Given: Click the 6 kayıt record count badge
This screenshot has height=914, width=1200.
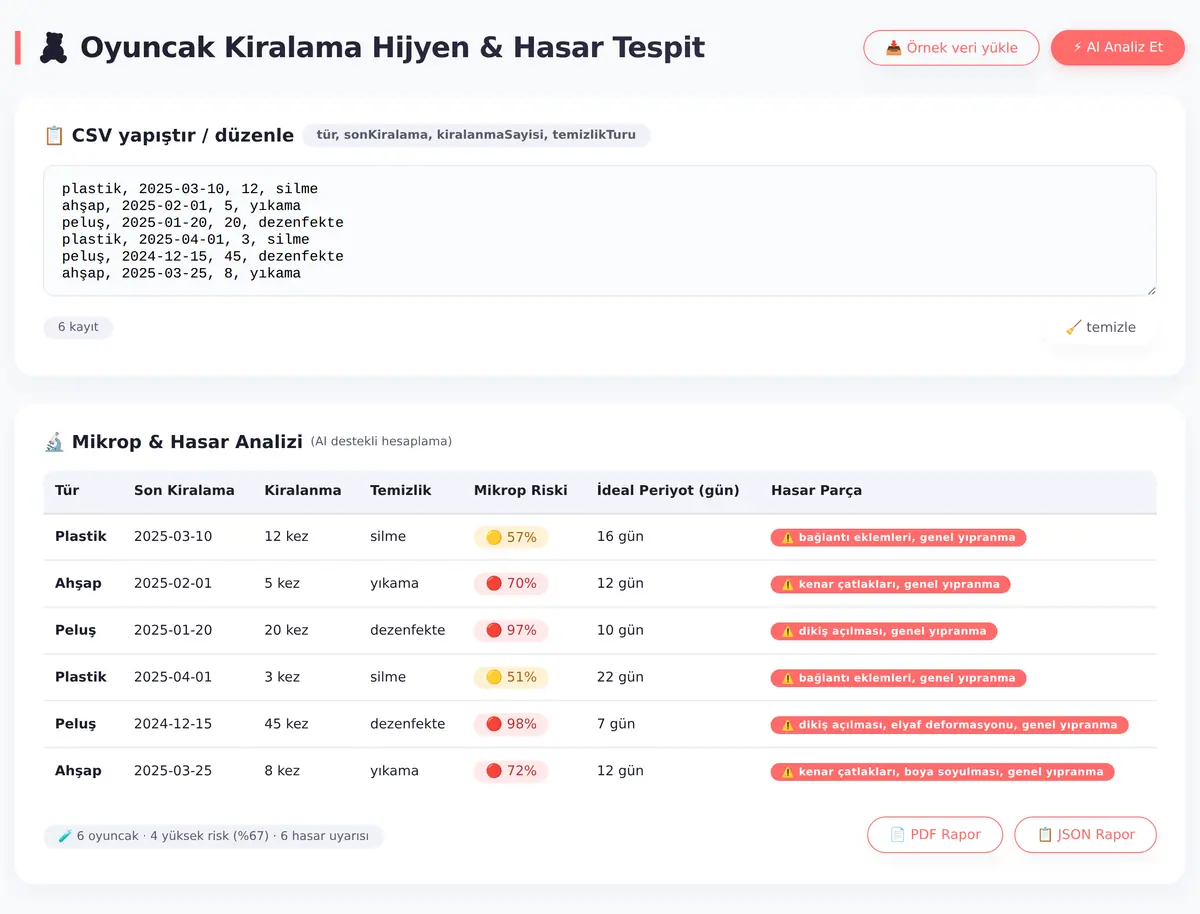Looking at the screenshot, I should (x=78, y=327).
